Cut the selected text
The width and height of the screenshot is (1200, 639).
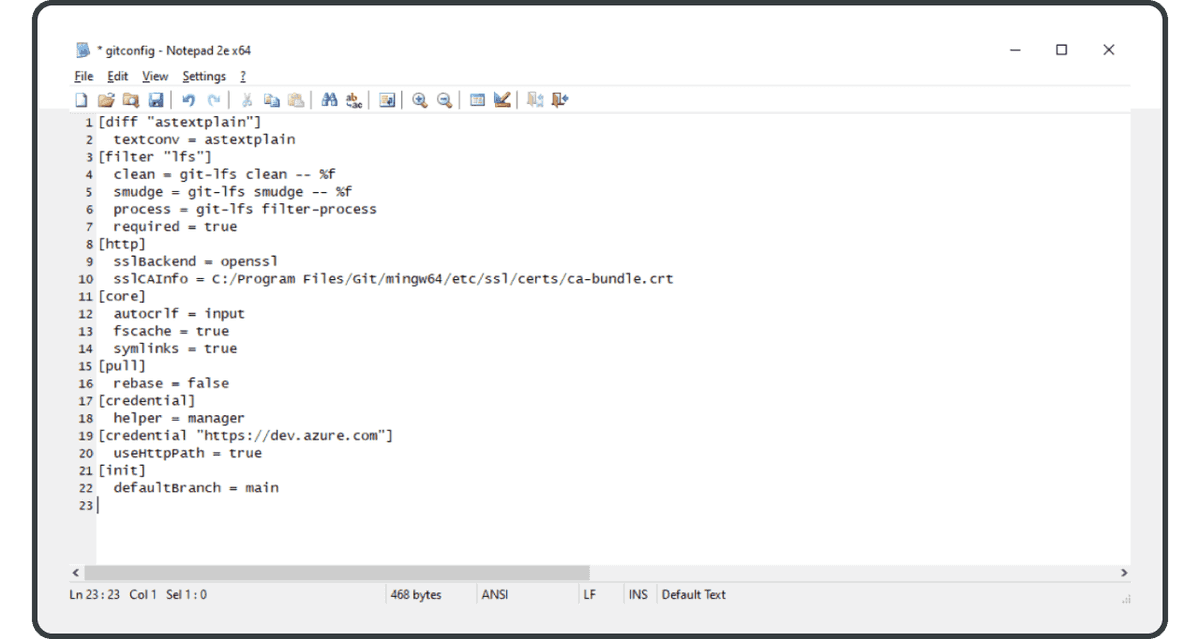[x=247, y=99]
